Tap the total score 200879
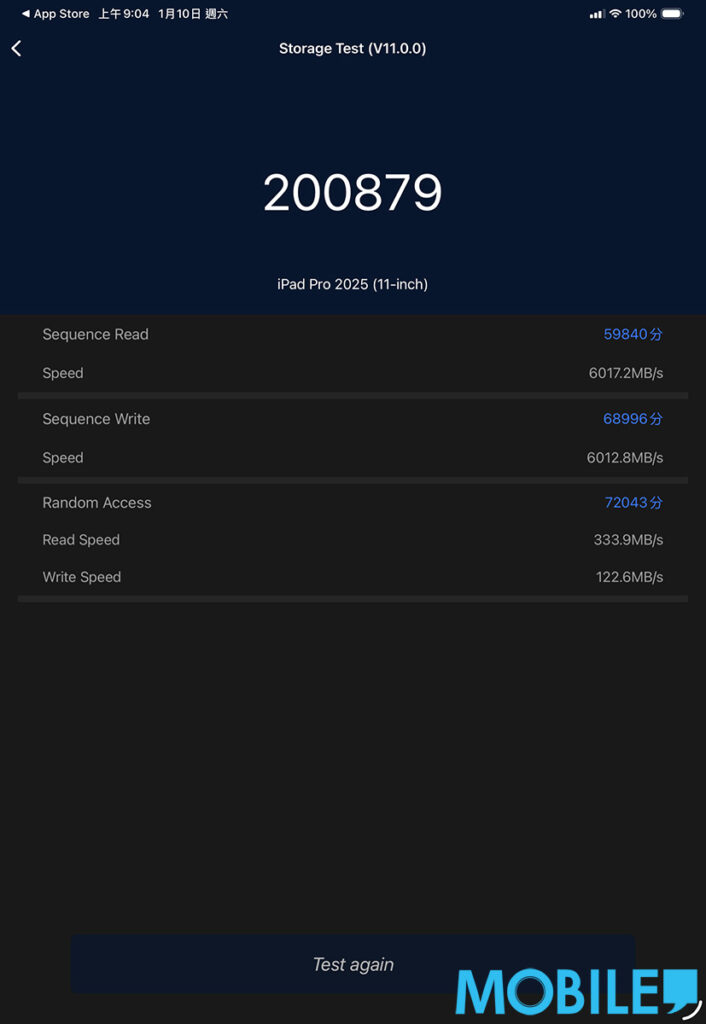This screenshot has height=1024, width=706. (x=352, y=193)
